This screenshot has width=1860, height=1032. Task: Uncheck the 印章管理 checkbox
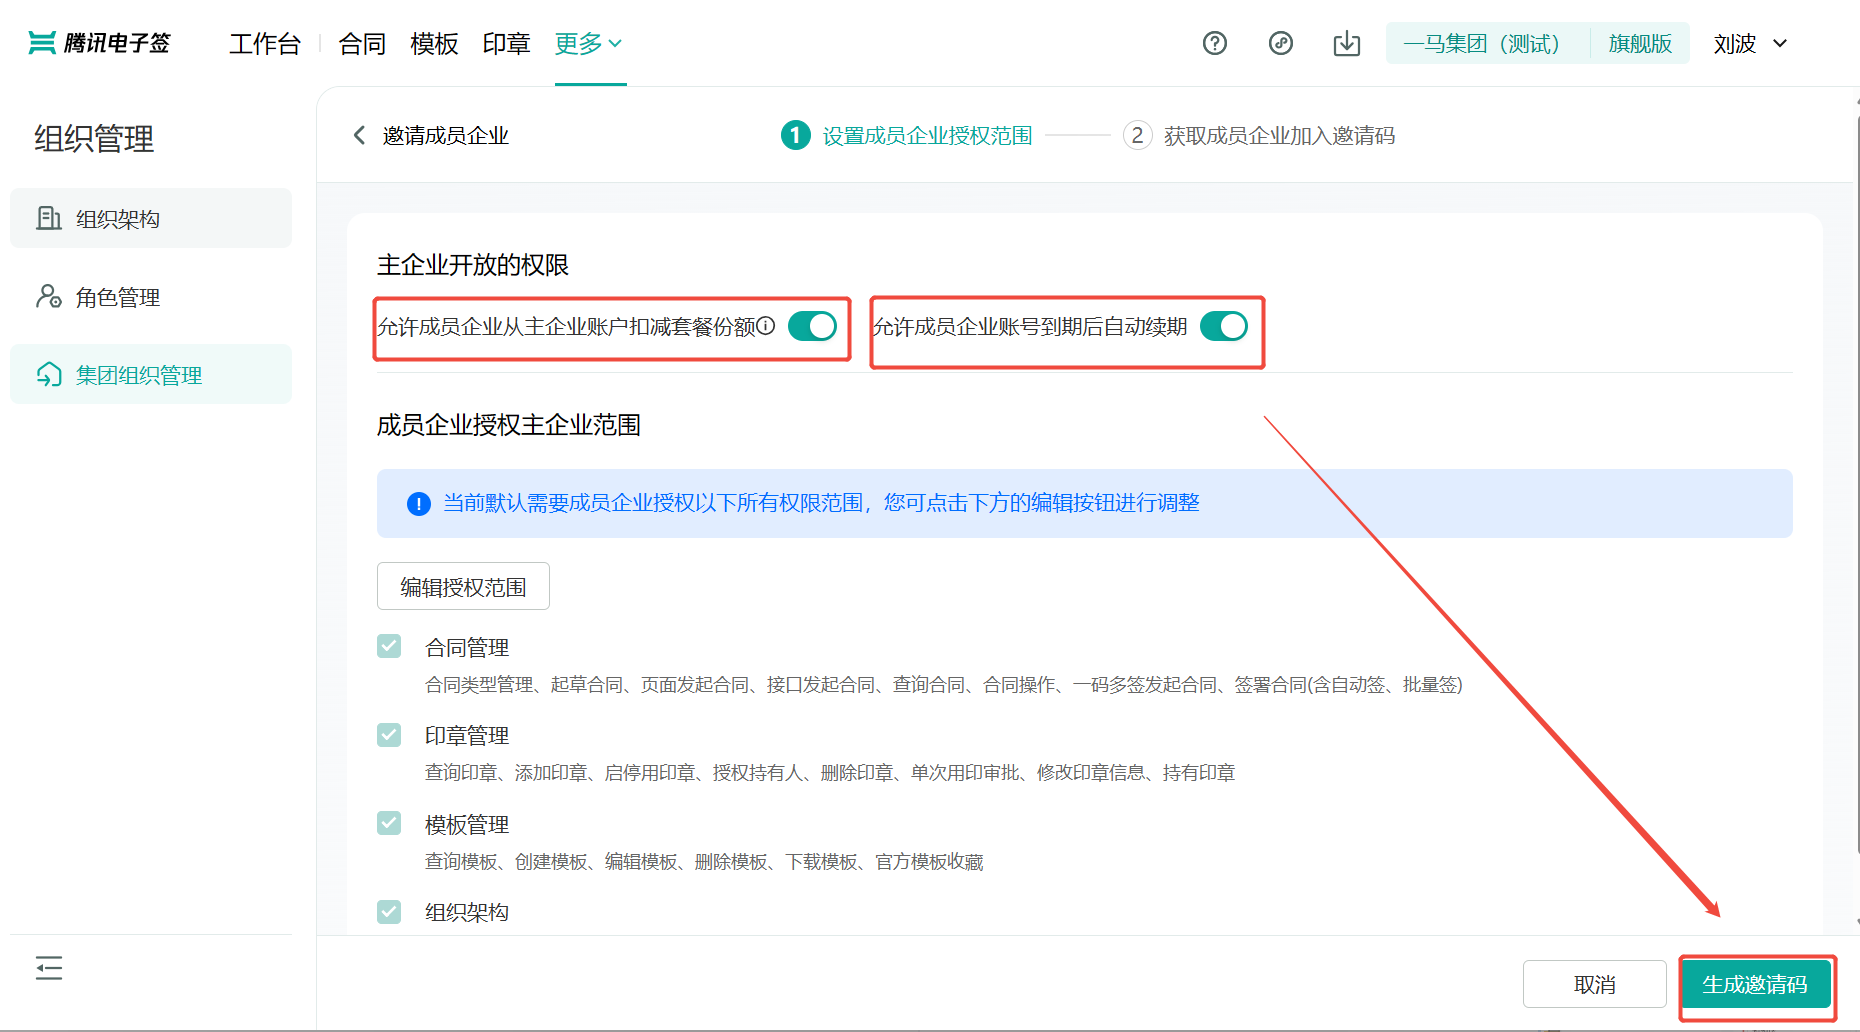[x=389, y=735]
